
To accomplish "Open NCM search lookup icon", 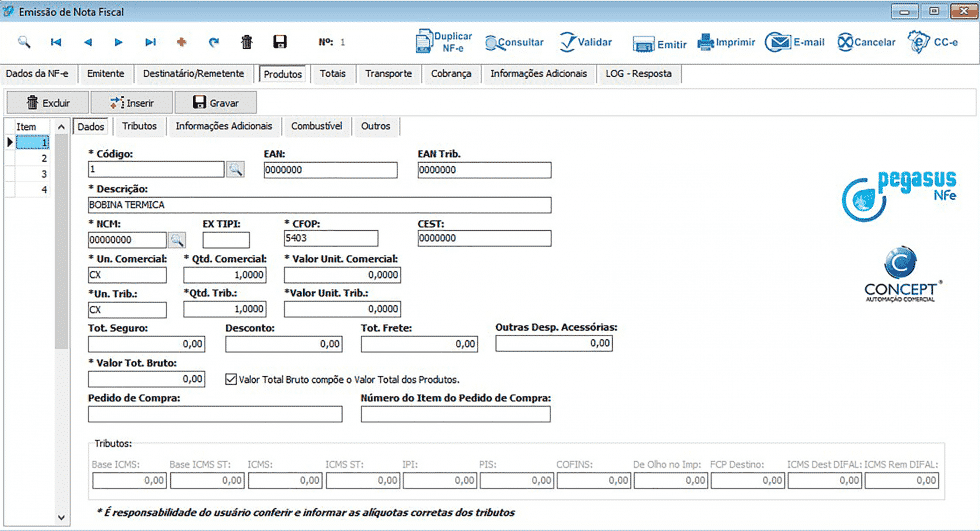I will 177,240.
